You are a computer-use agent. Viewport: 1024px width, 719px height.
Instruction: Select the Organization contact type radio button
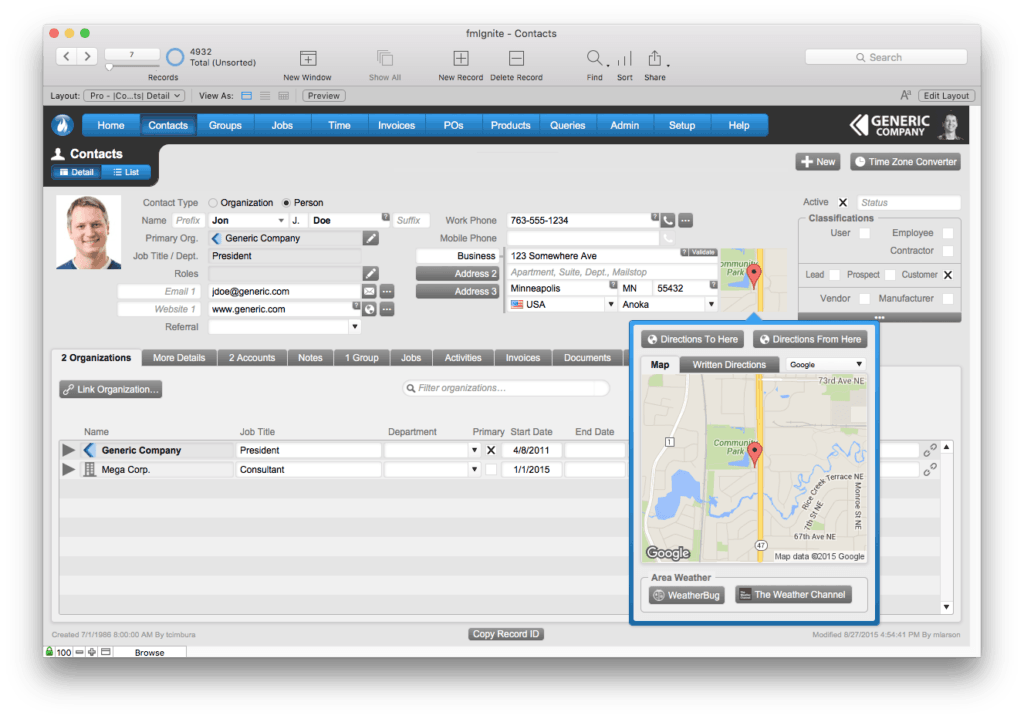pos(213,203)
